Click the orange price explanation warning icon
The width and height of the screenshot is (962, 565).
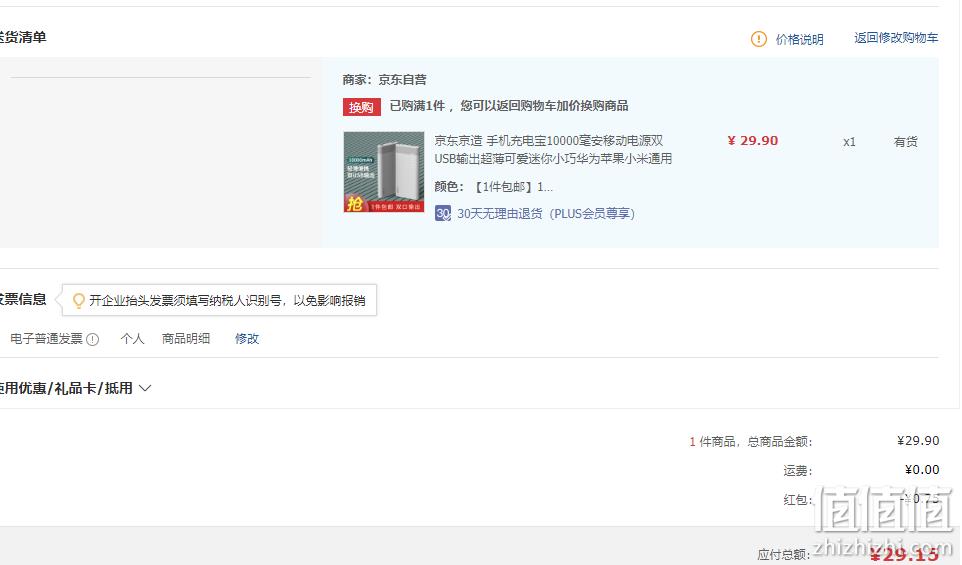coord(758,39)
